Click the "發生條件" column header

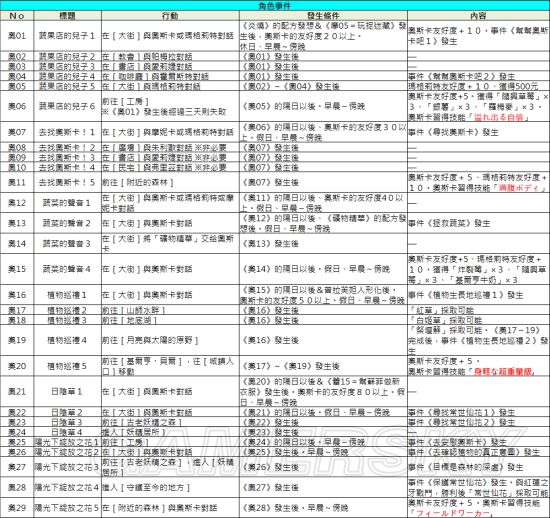[x=323, y=15]
